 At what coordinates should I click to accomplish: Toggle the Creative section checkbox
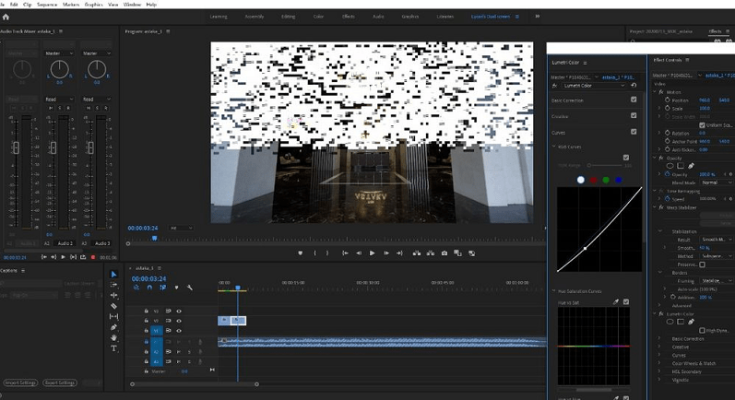point(633,115)
